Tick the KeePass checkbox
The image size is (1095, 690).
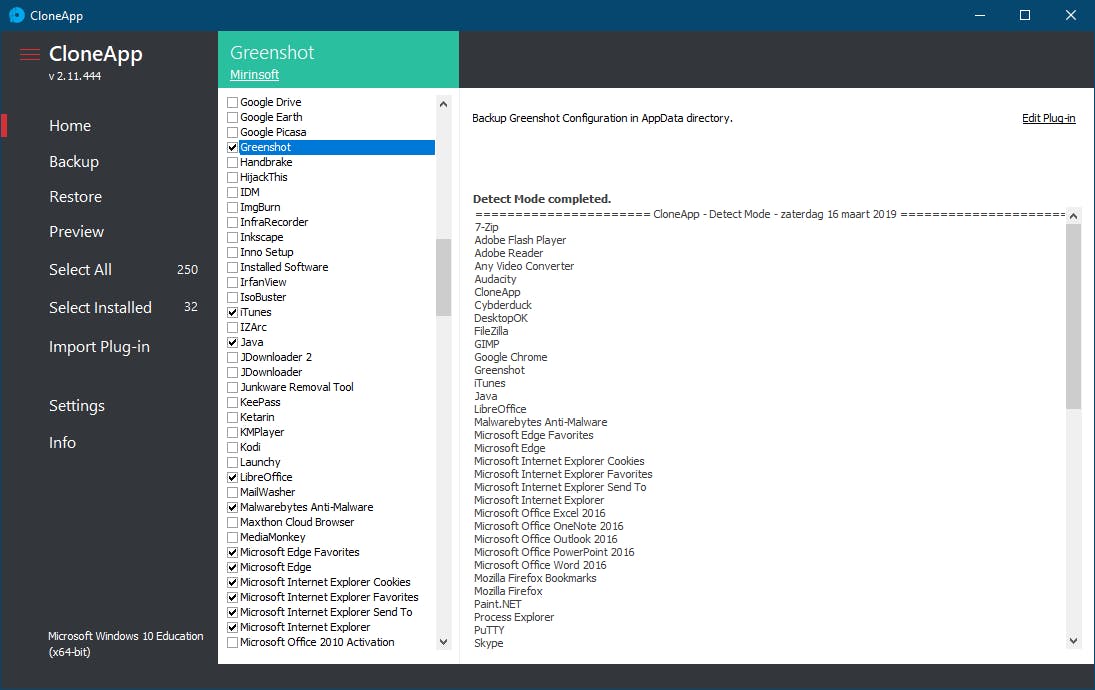(x=233, y=402)
